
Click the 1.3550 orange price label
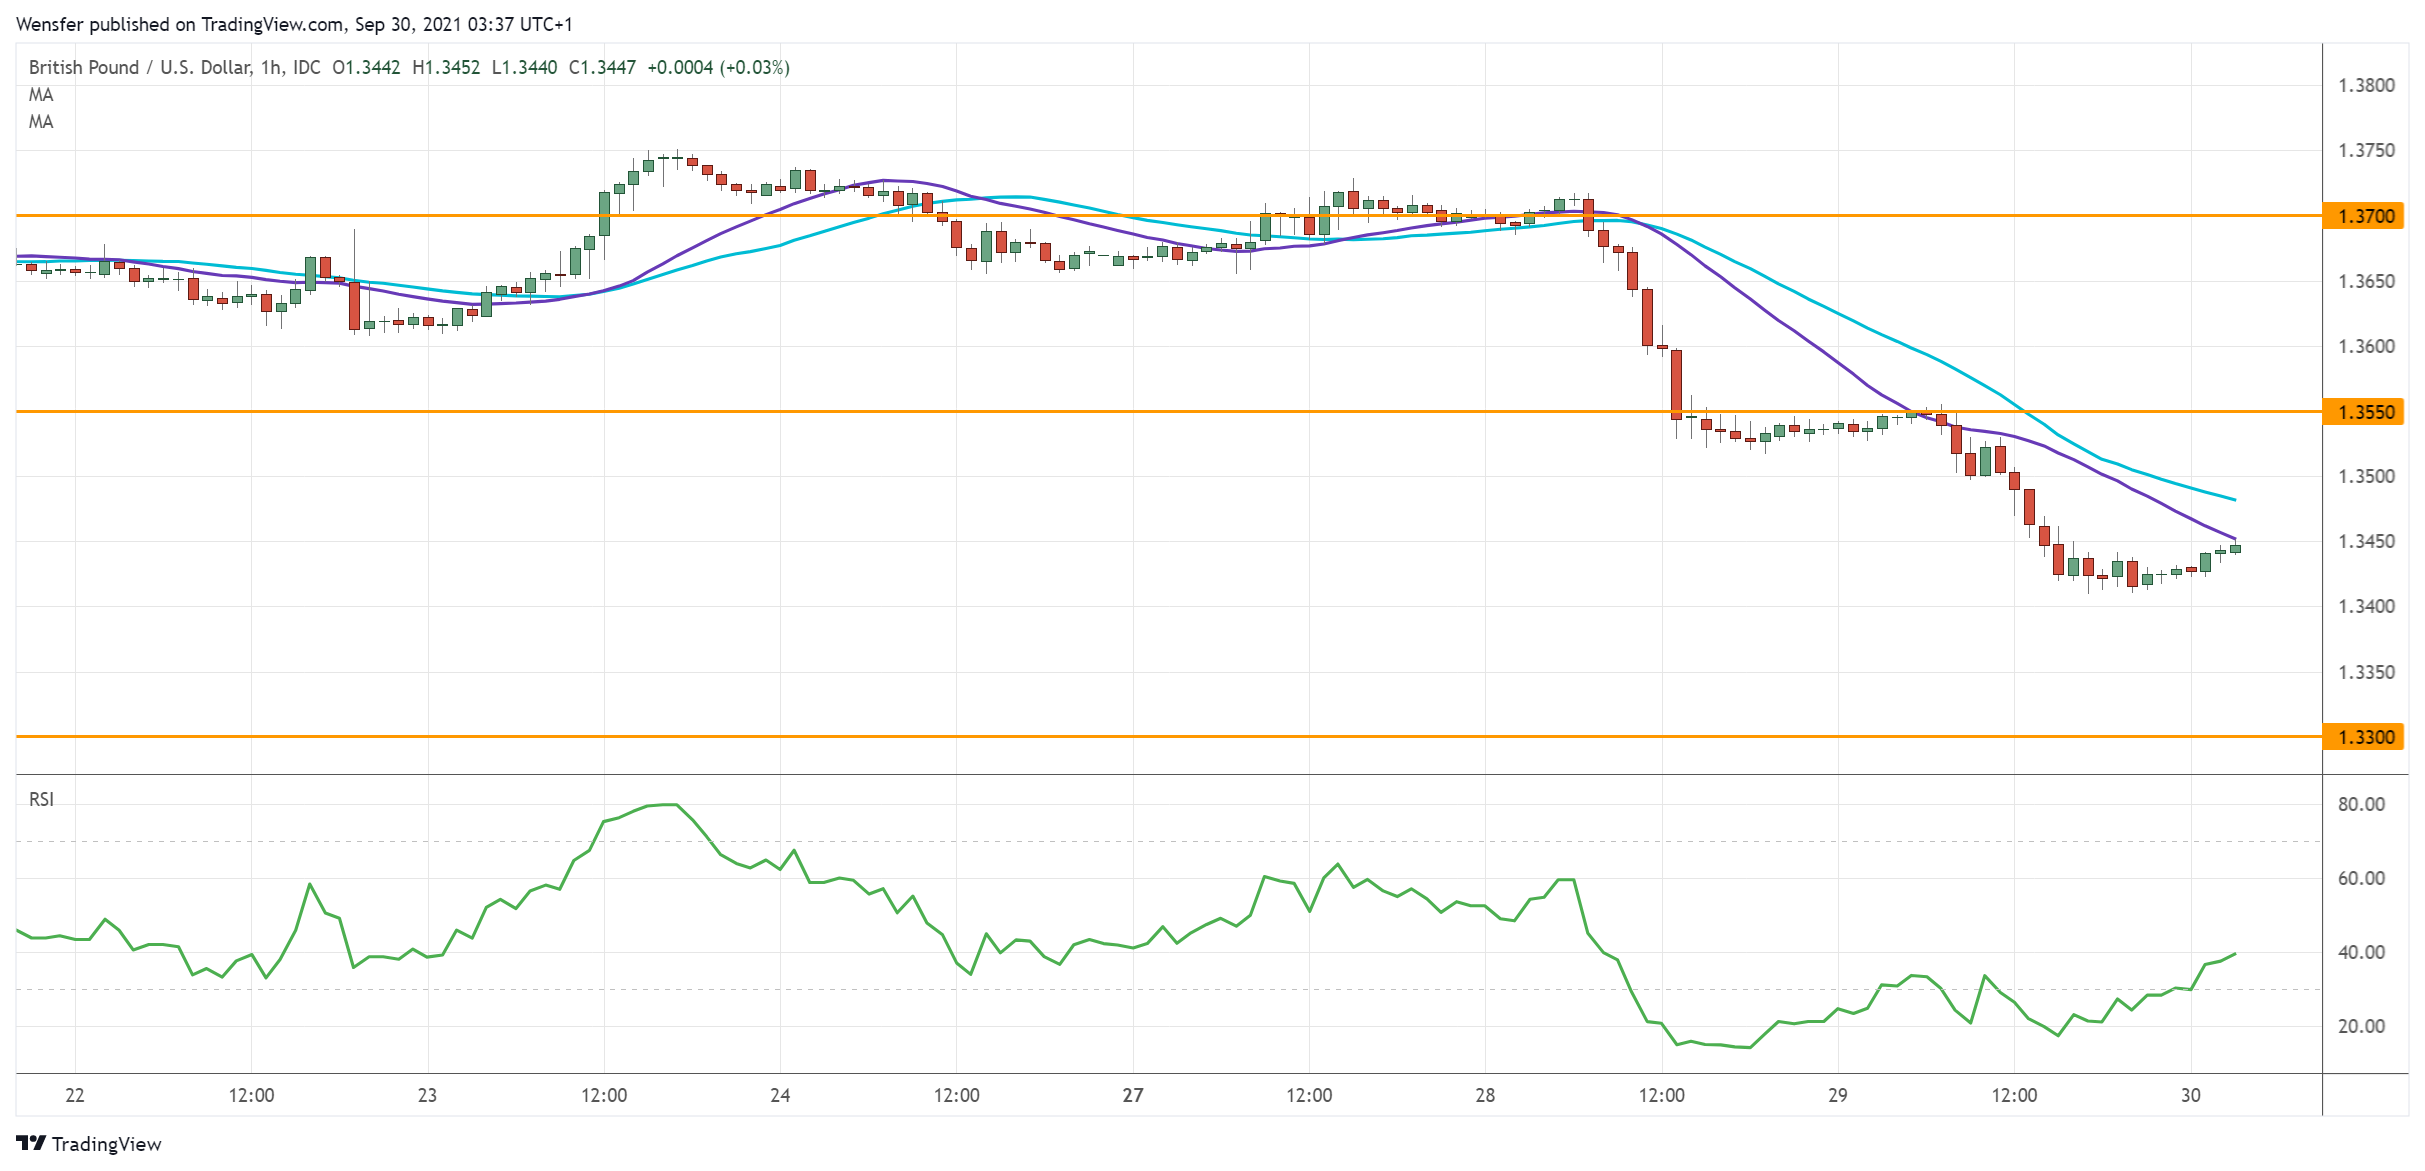pos(2365,412)
